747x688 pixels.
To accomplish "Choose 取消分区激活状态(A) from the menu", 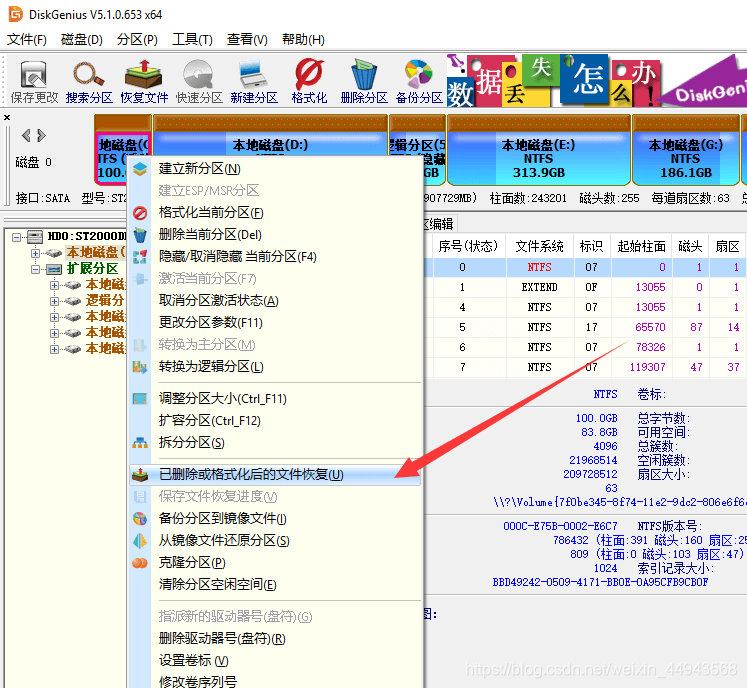I will [275, 301].
